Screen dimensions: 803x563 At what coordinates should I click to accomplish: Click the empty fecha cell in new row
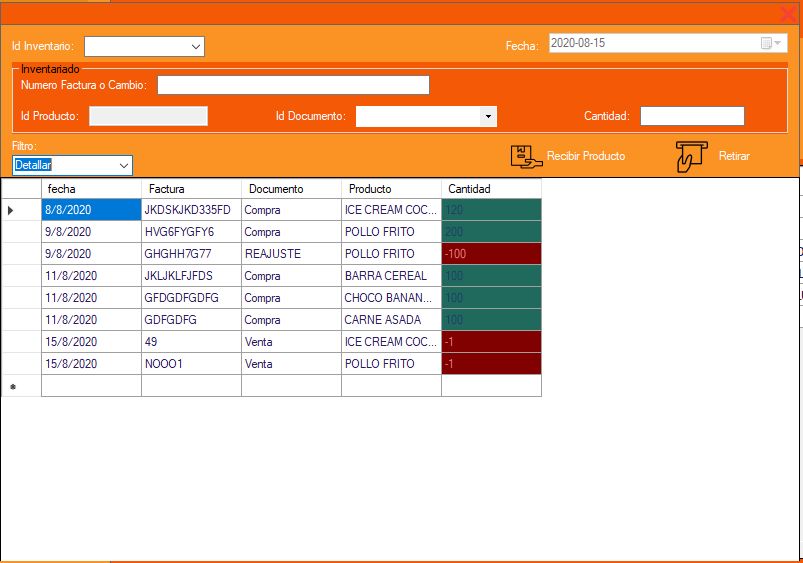tap(91, 386)
